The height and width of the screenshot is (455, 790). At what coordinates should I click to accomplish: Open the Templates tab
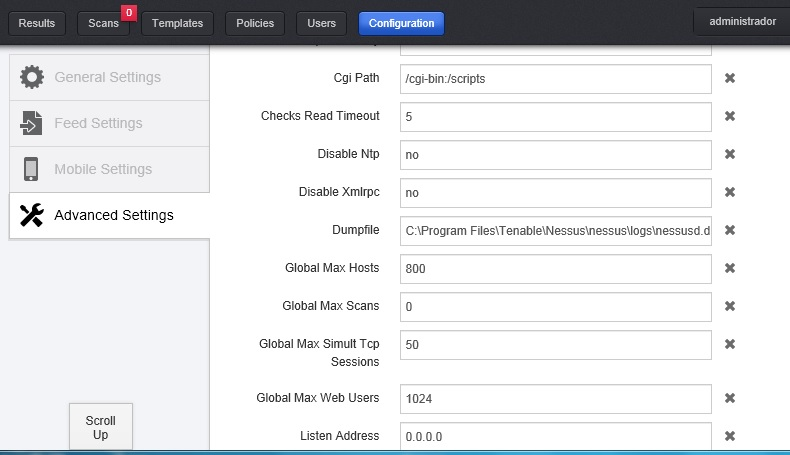point(177,23)
